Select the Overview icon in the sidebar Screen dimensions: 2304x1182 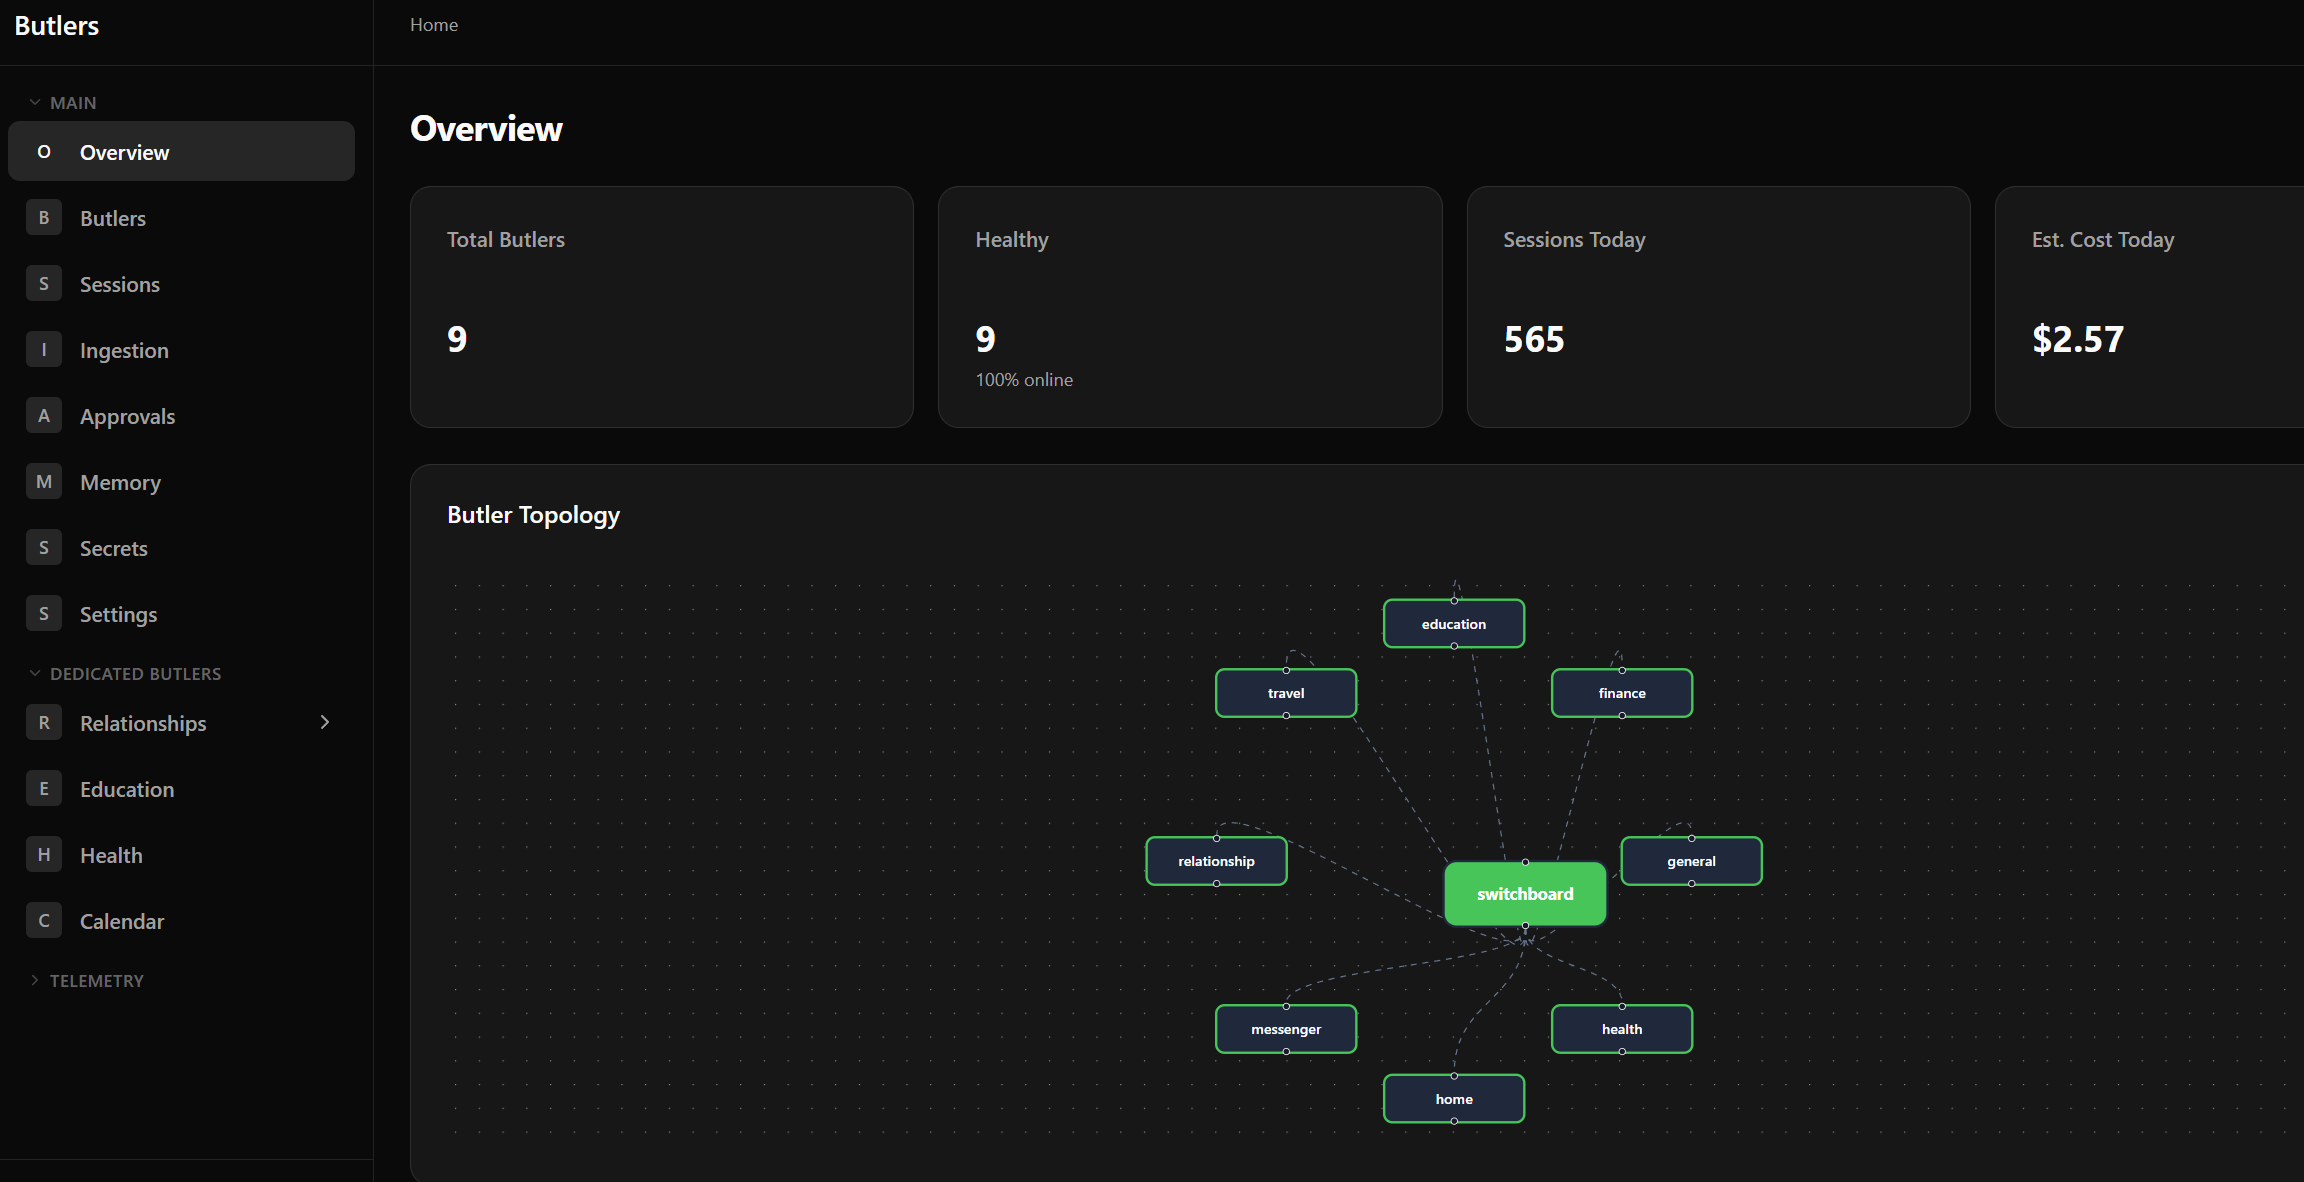pyautogui.click(x=44, y=151)
